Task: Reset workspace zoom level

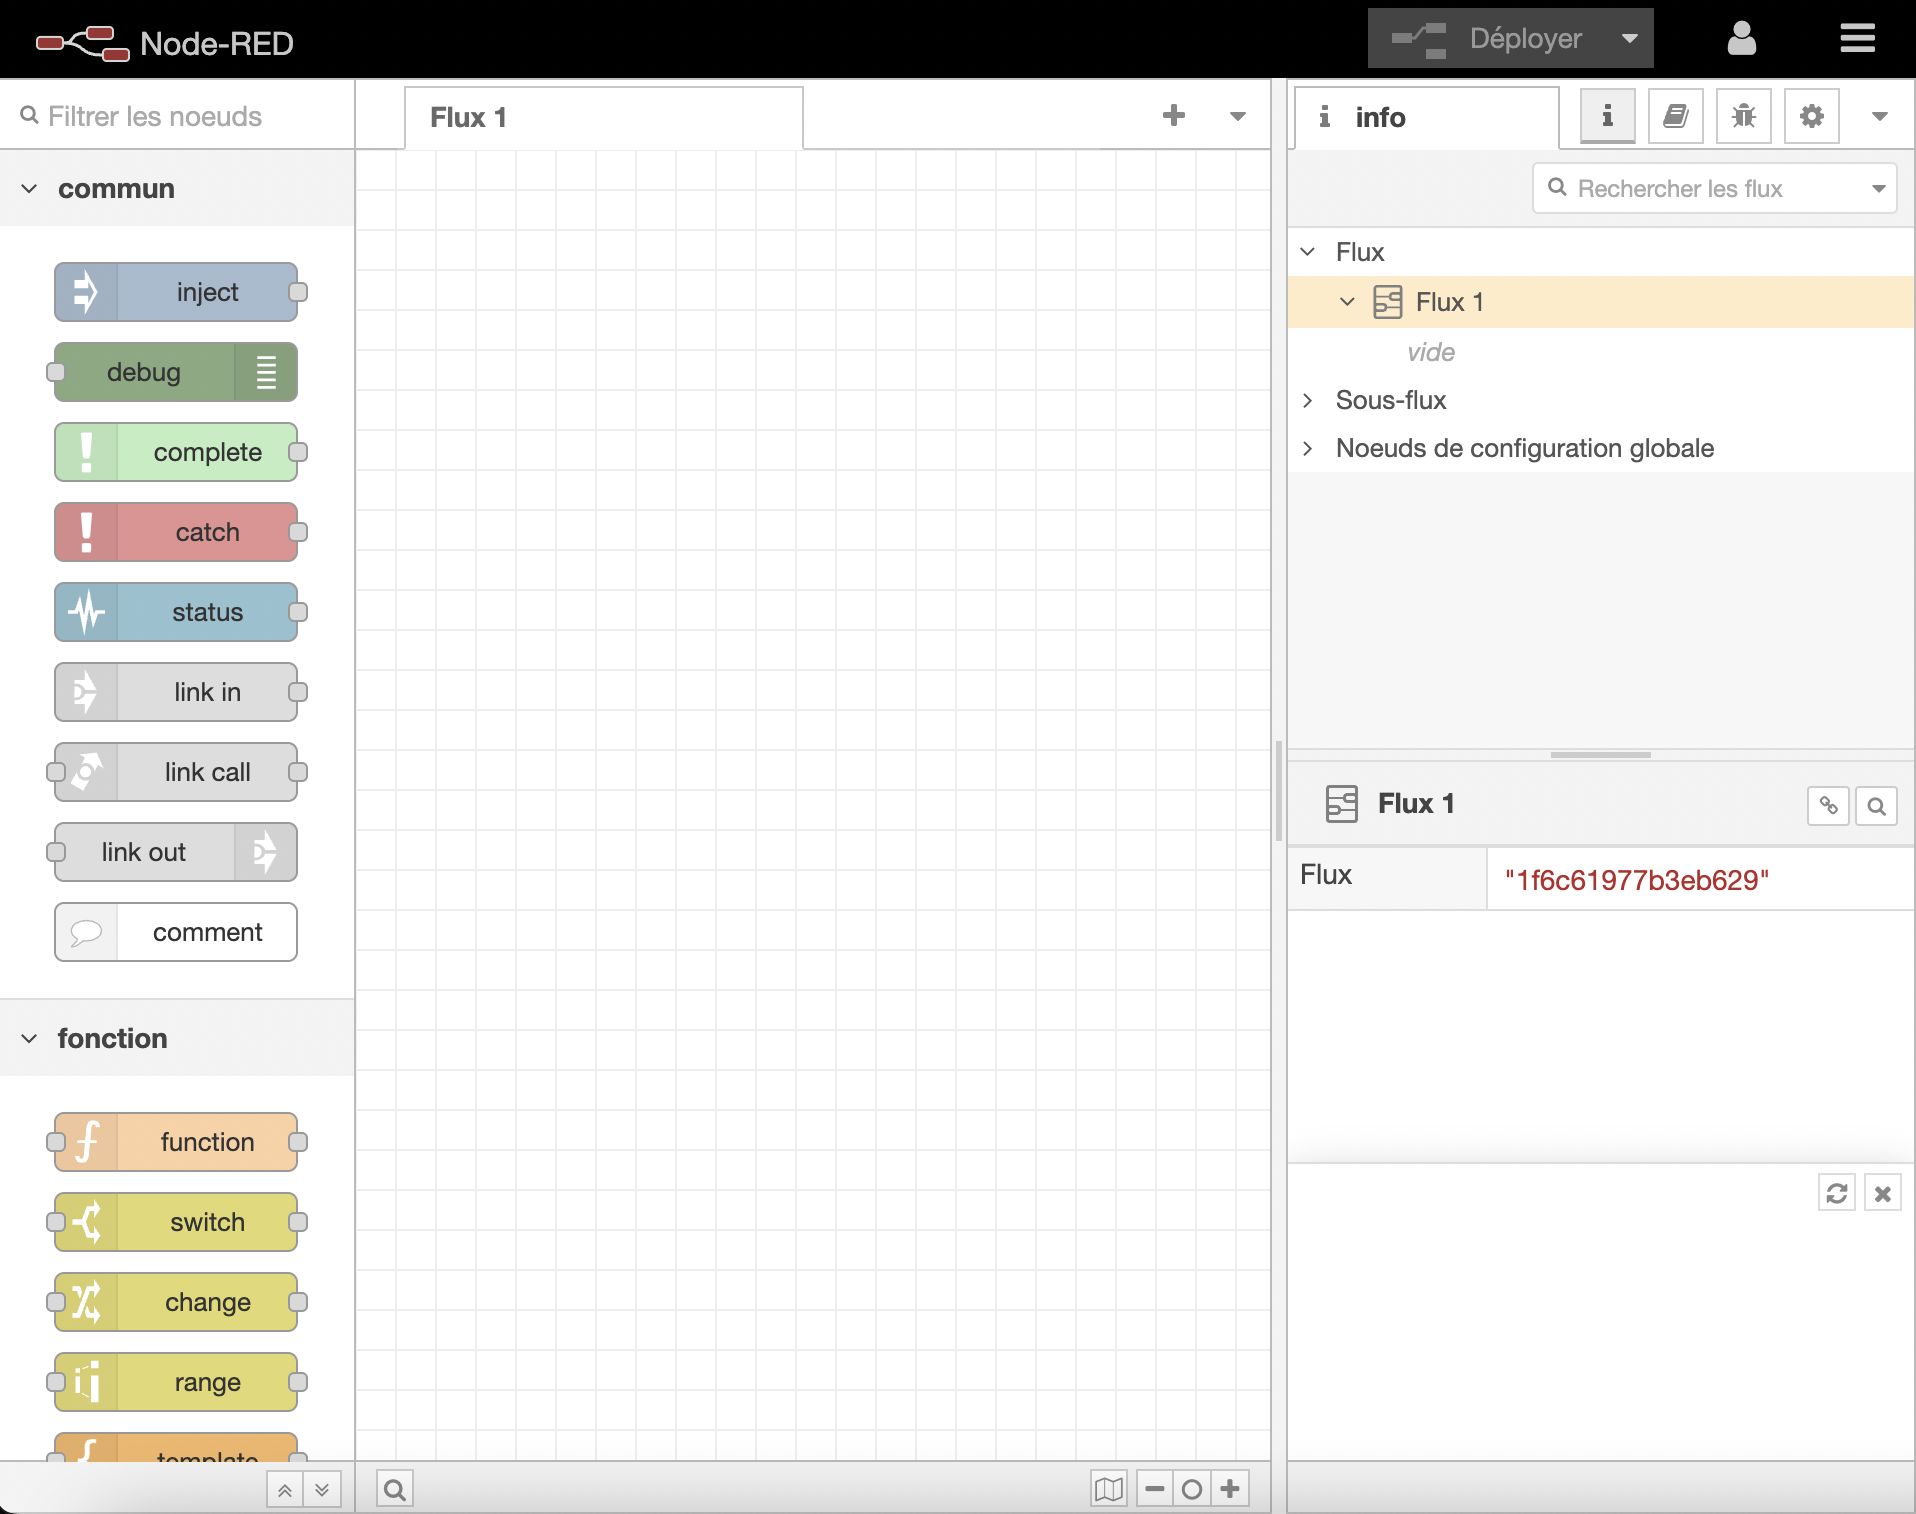Action: 1192,1490
